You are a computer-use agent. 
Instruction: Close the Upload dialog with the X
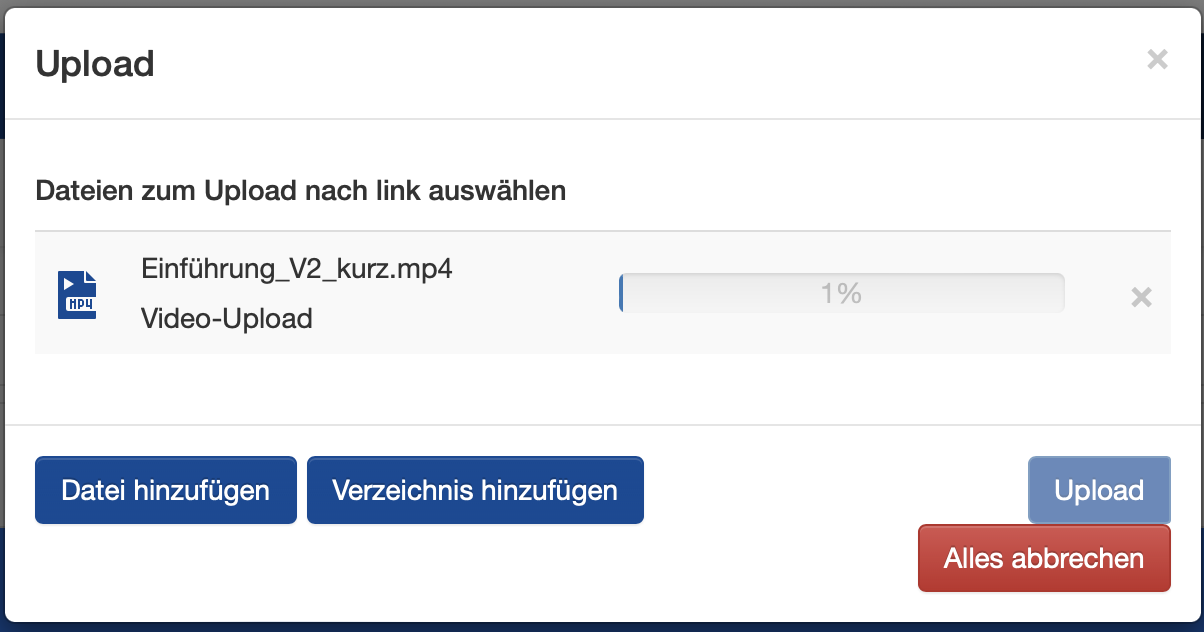click(x=1157, y=60)
